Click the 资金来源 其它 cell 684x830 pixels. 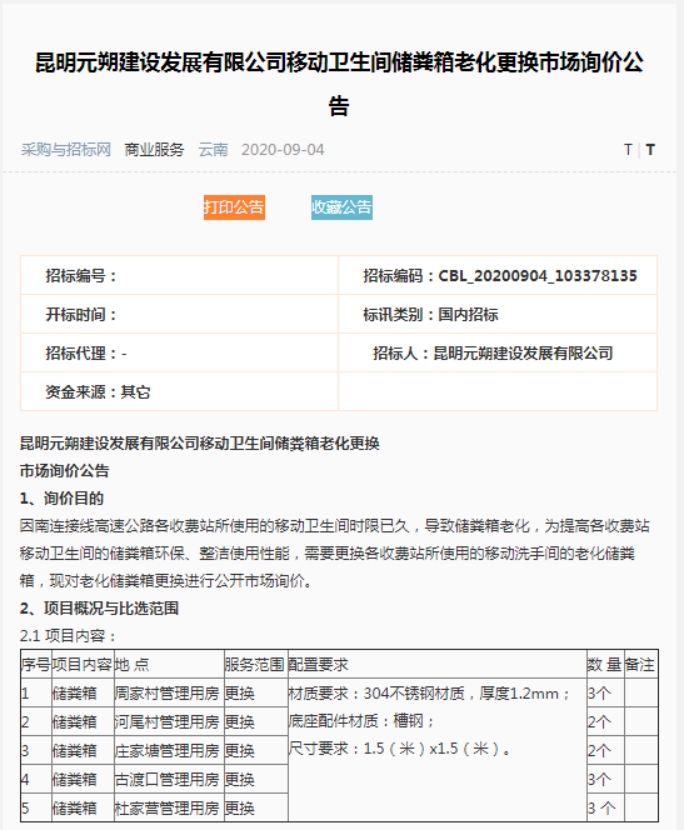pos(179,392)
